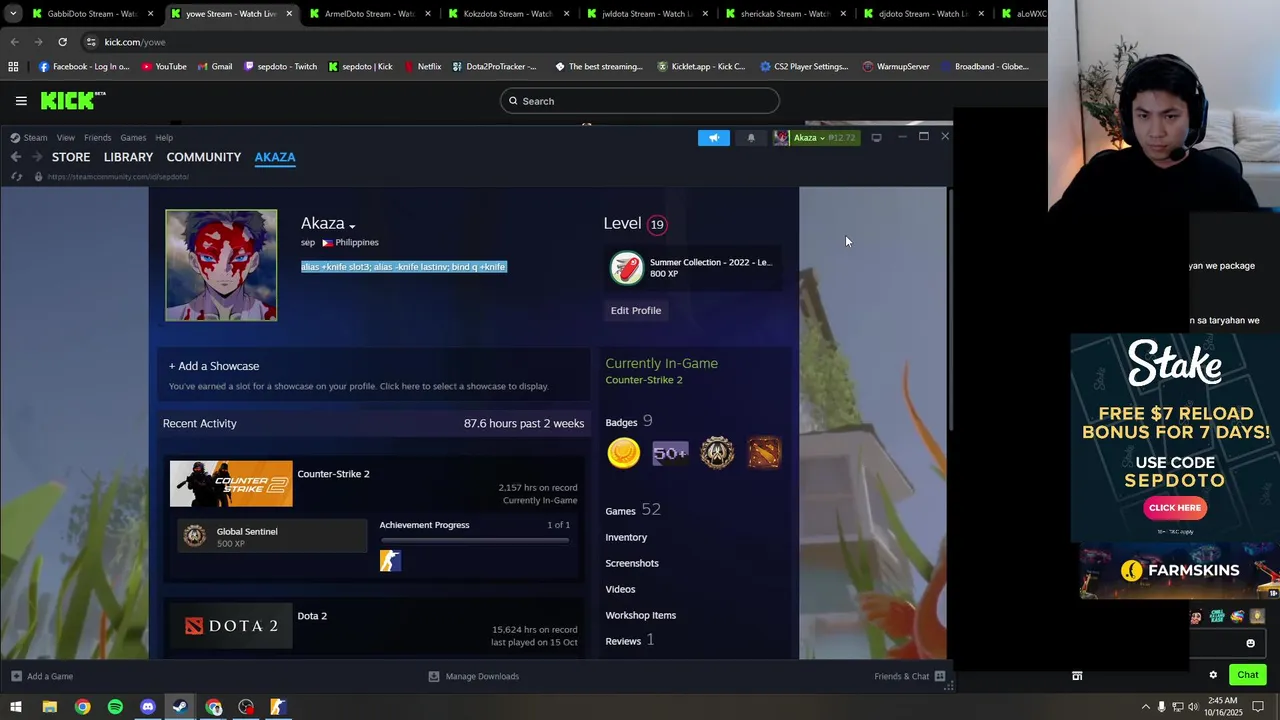Open the Dota2ProTracker bookmark
1280x720 pixels.
click(x=493, y=67)
